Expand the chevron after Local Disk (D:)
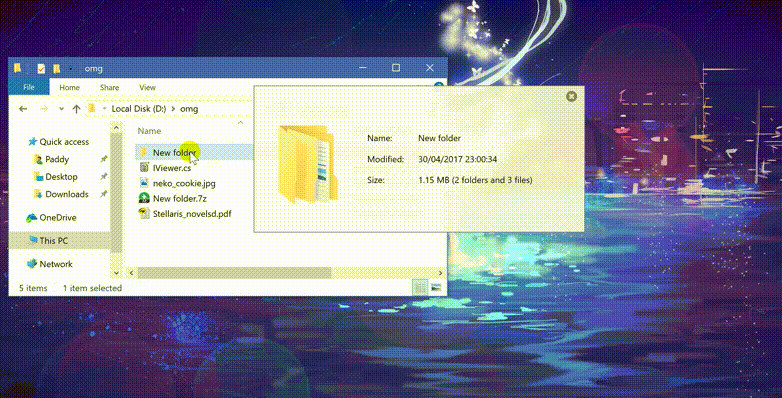782x398 pixels. (173, 109)
